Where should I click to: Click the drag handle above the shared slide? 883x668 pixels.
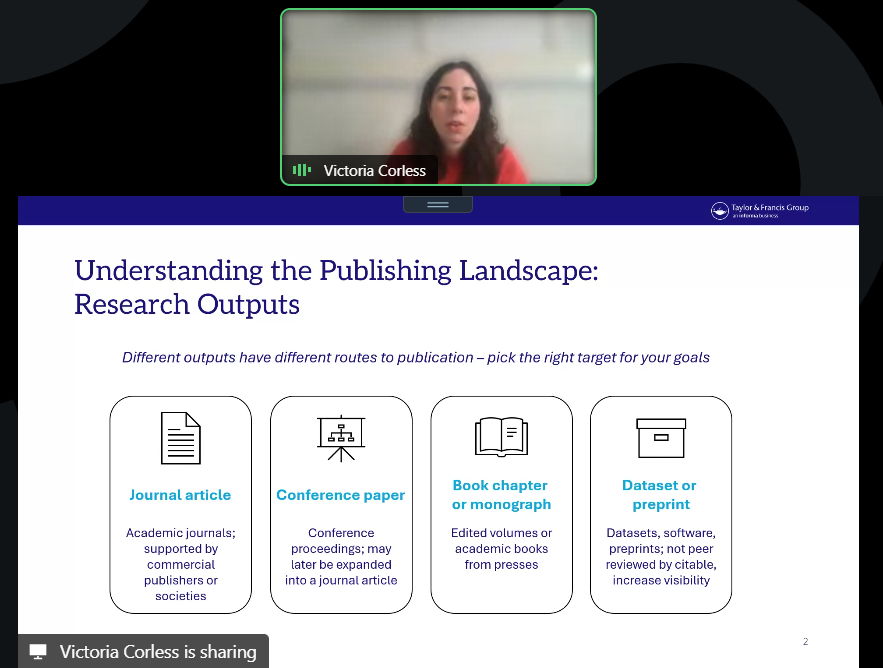pos(438,204)
